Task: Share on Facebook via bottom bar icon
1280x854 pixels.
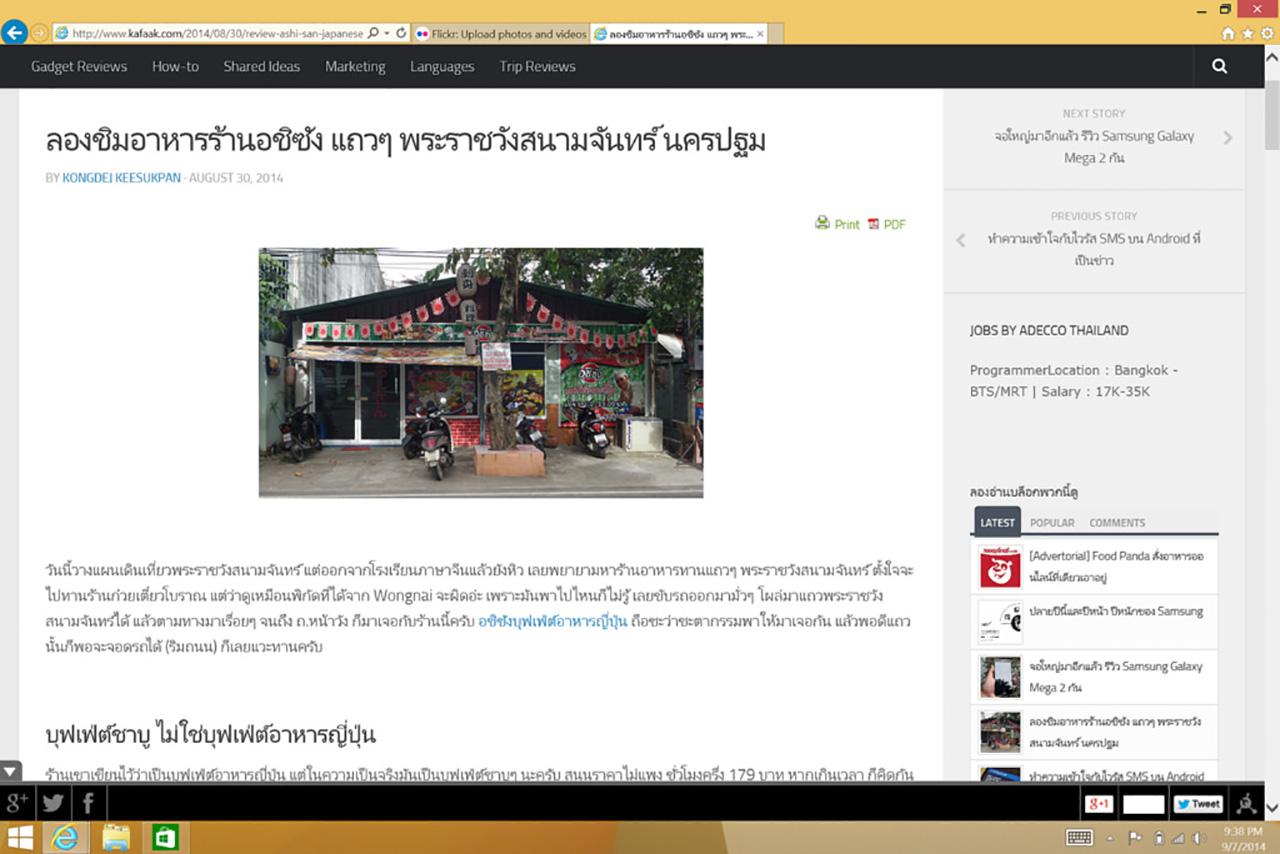Action: click(88, 802)
